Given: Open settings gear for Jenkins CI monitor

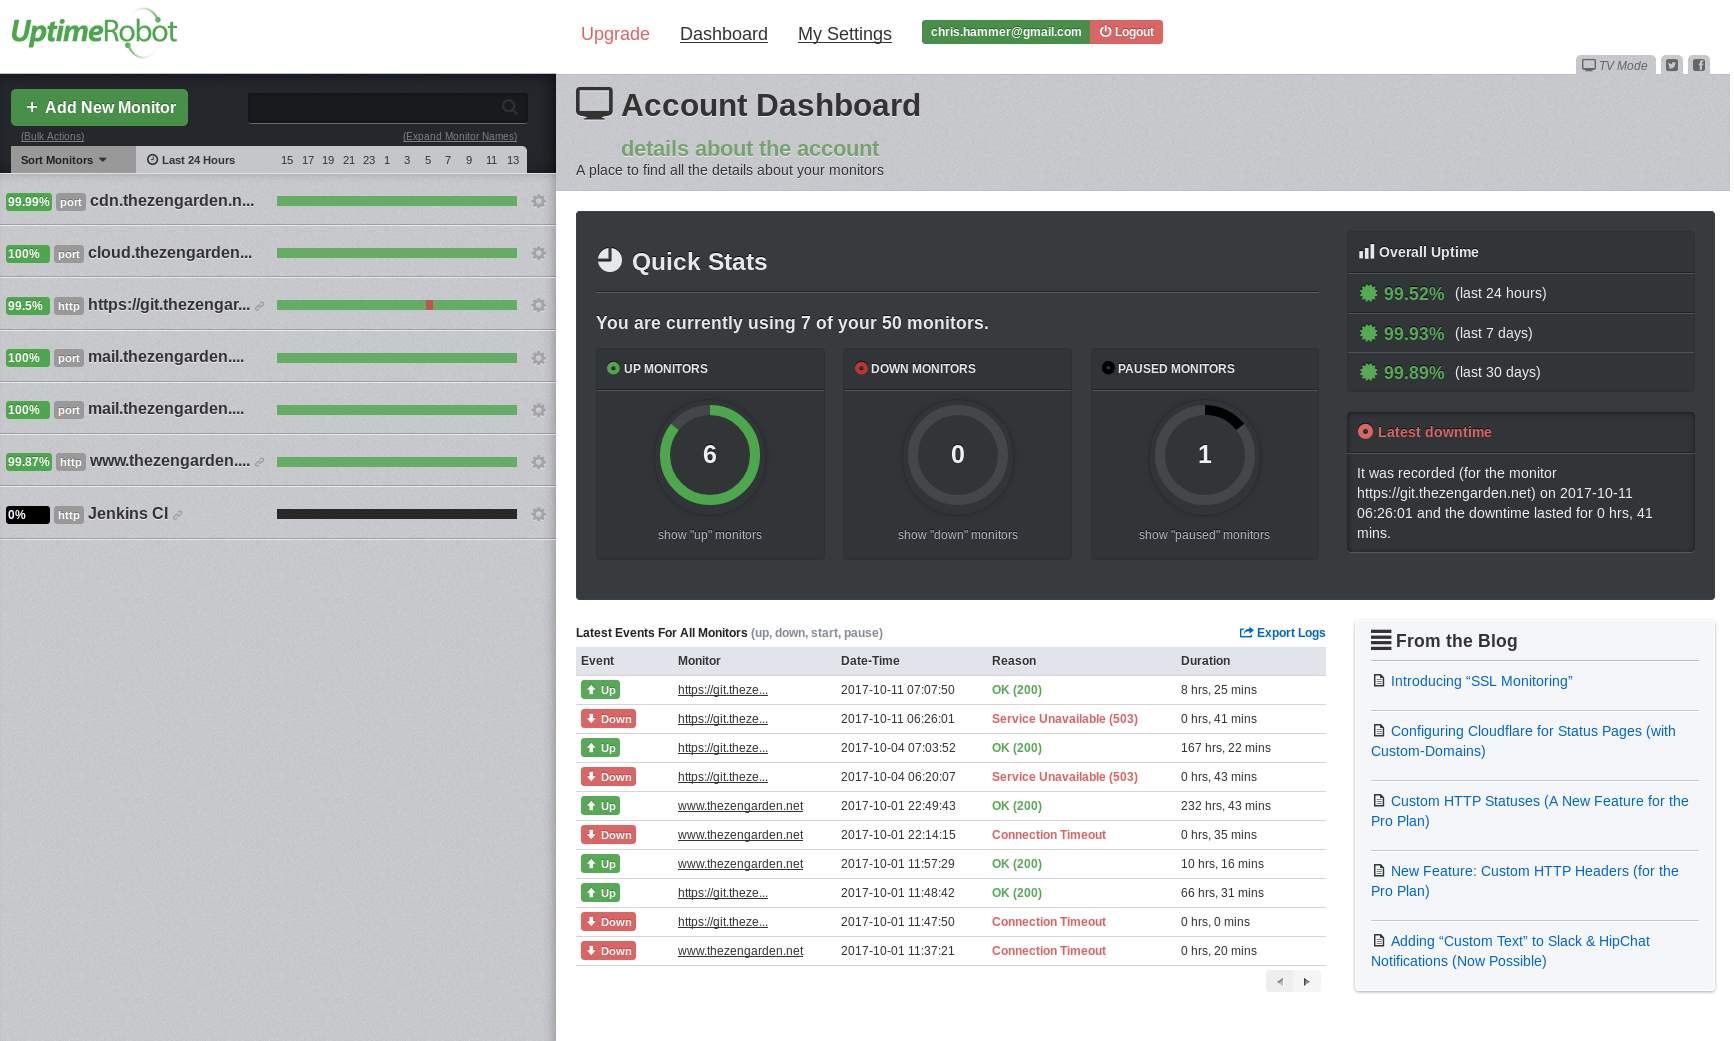Looking at the screenshot, I should click(x=538, y=514).
